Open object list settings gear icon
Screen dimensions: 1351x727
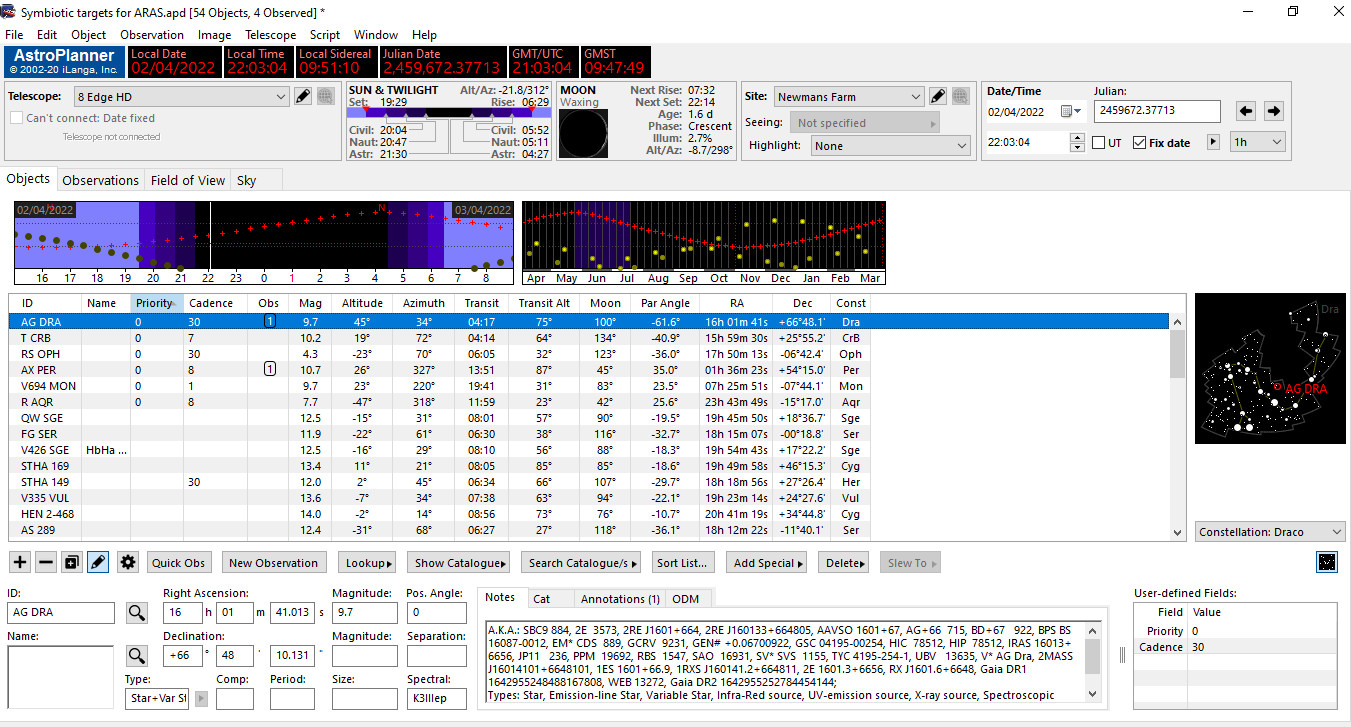coord(127,563)
